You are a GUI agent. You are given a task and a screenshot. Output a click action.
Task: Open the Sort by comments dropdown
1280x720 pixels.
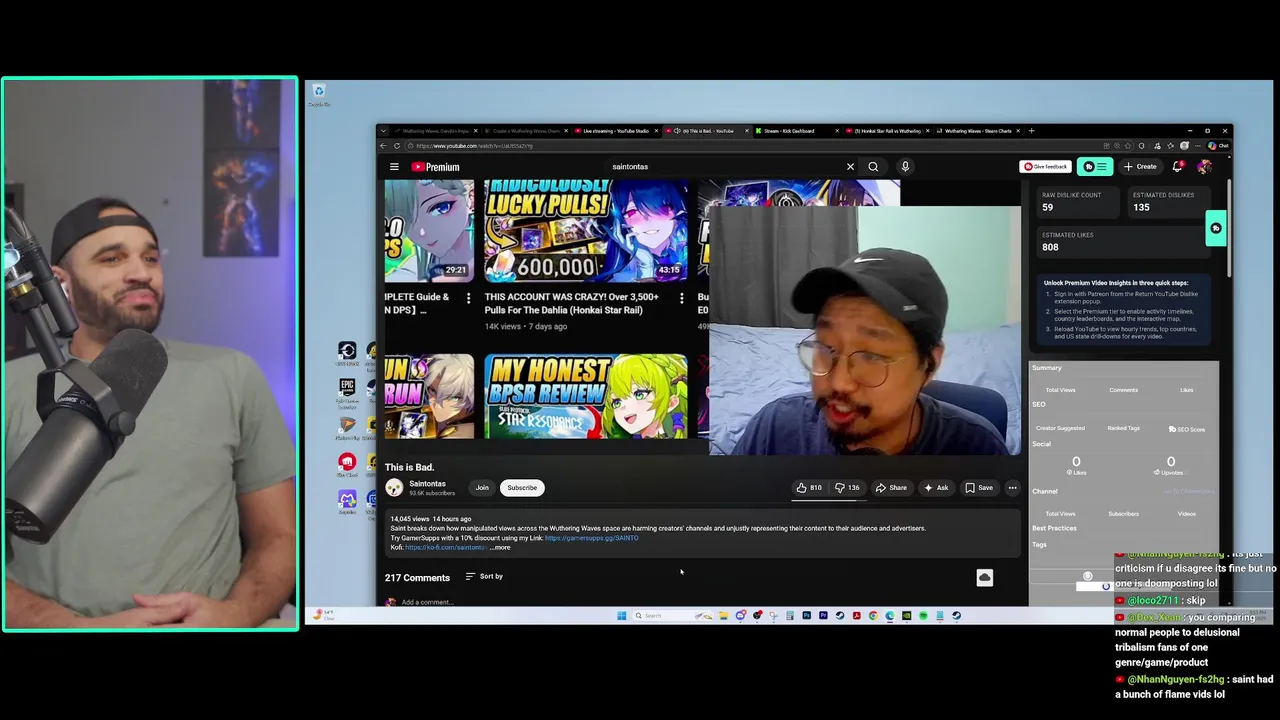485,576
